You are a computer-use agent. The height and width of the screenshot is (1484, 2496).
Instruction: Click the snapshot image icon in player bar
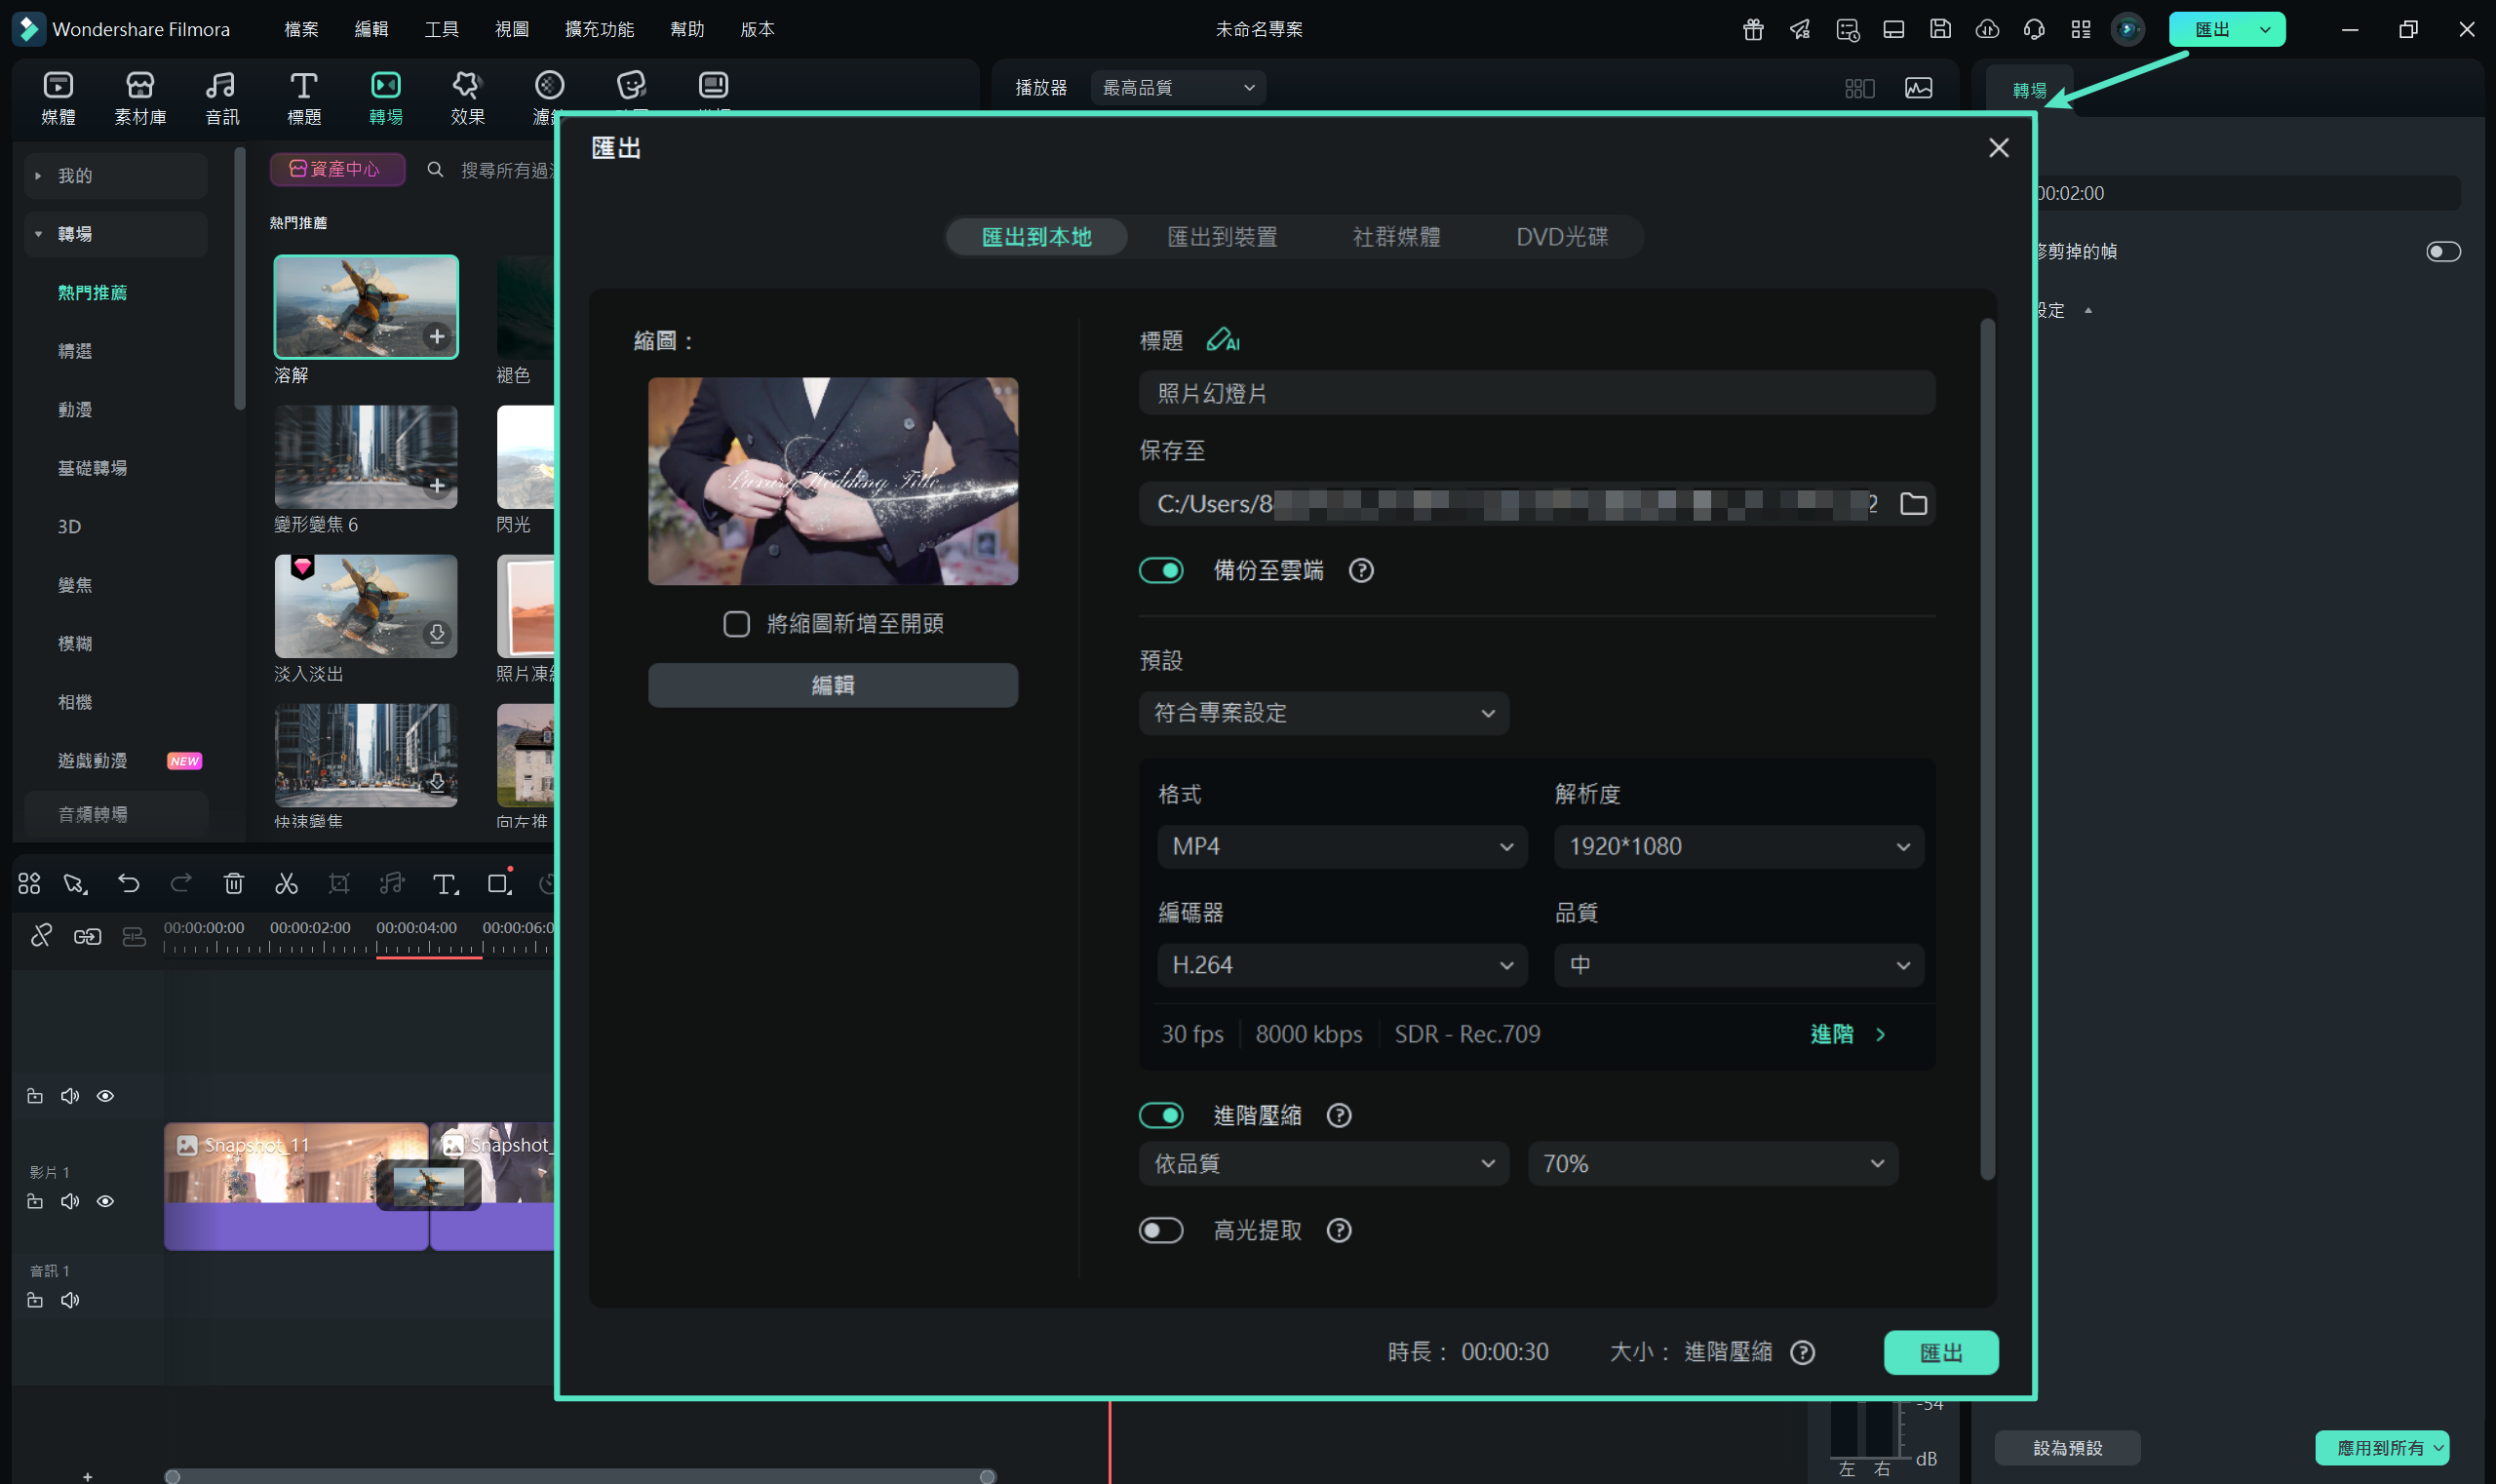point(1918,88)
